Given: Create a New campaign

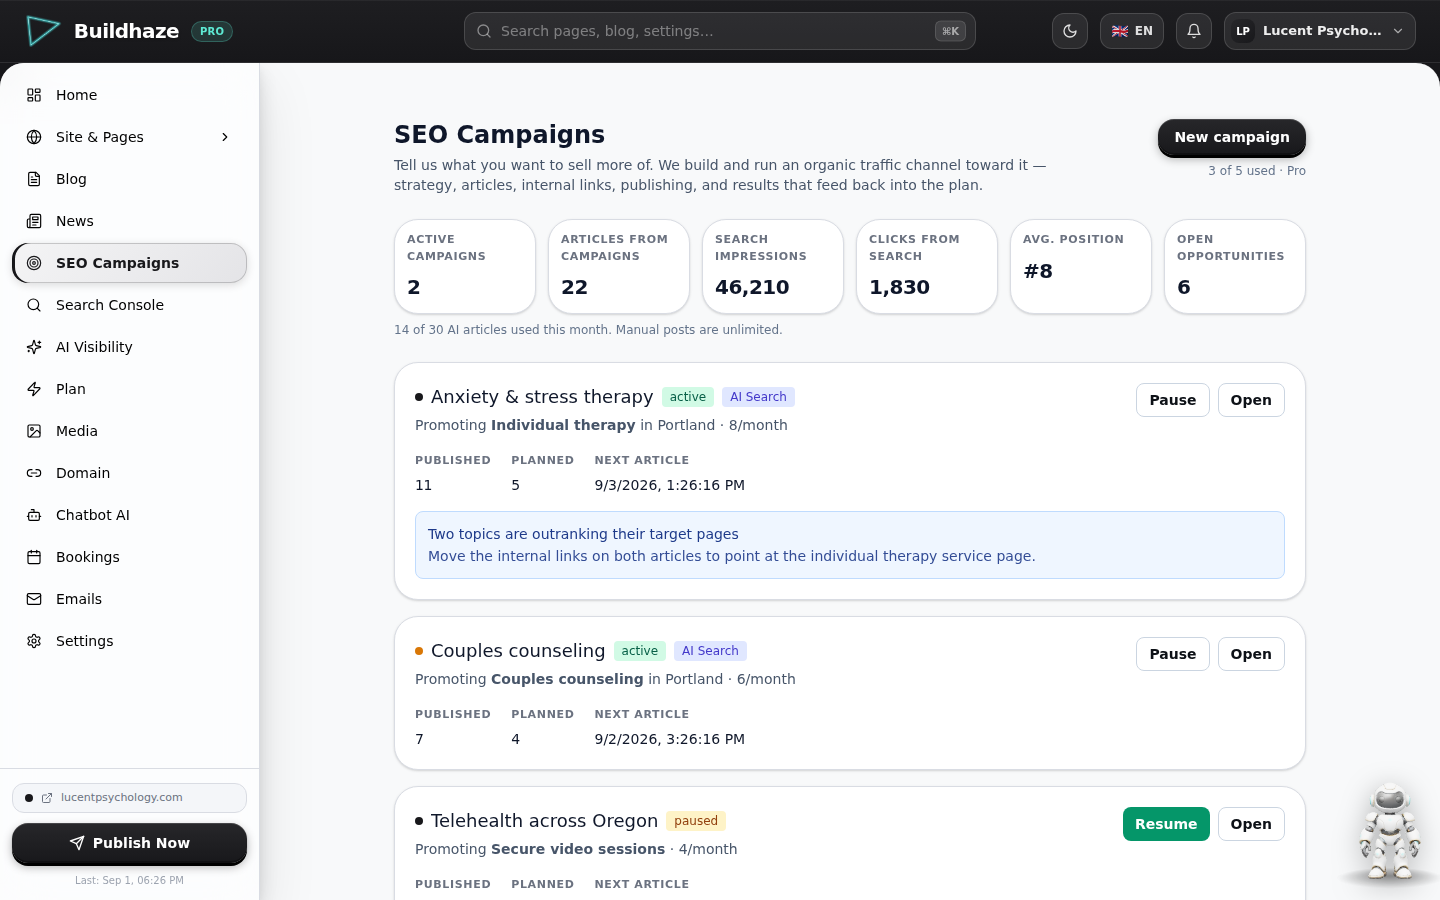Looking at the screenshot, I should pyautogui.click(x=1232, y=138).
